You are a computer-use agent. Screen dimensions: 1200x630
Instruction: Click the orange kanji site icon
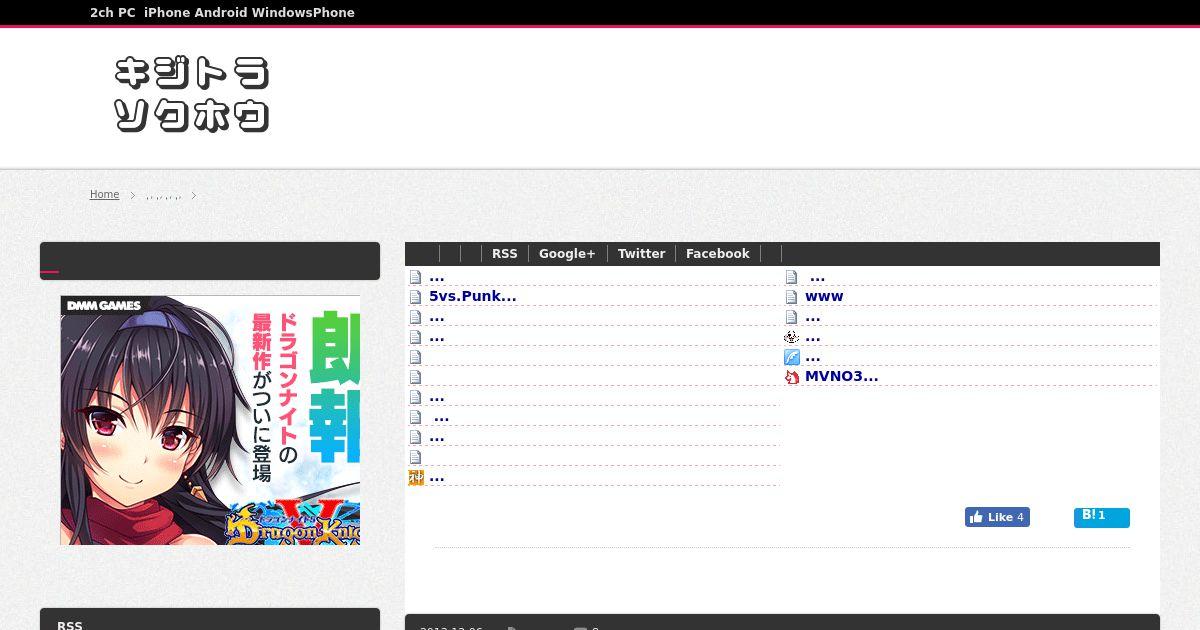tap(416, 477)
